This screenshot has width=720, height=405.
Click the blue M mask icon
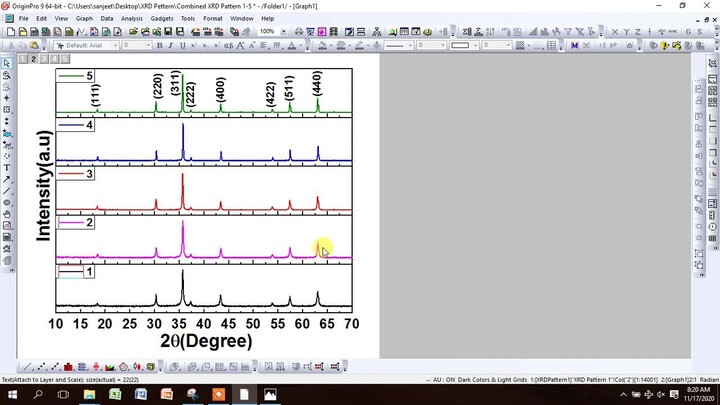click(574, 45)
